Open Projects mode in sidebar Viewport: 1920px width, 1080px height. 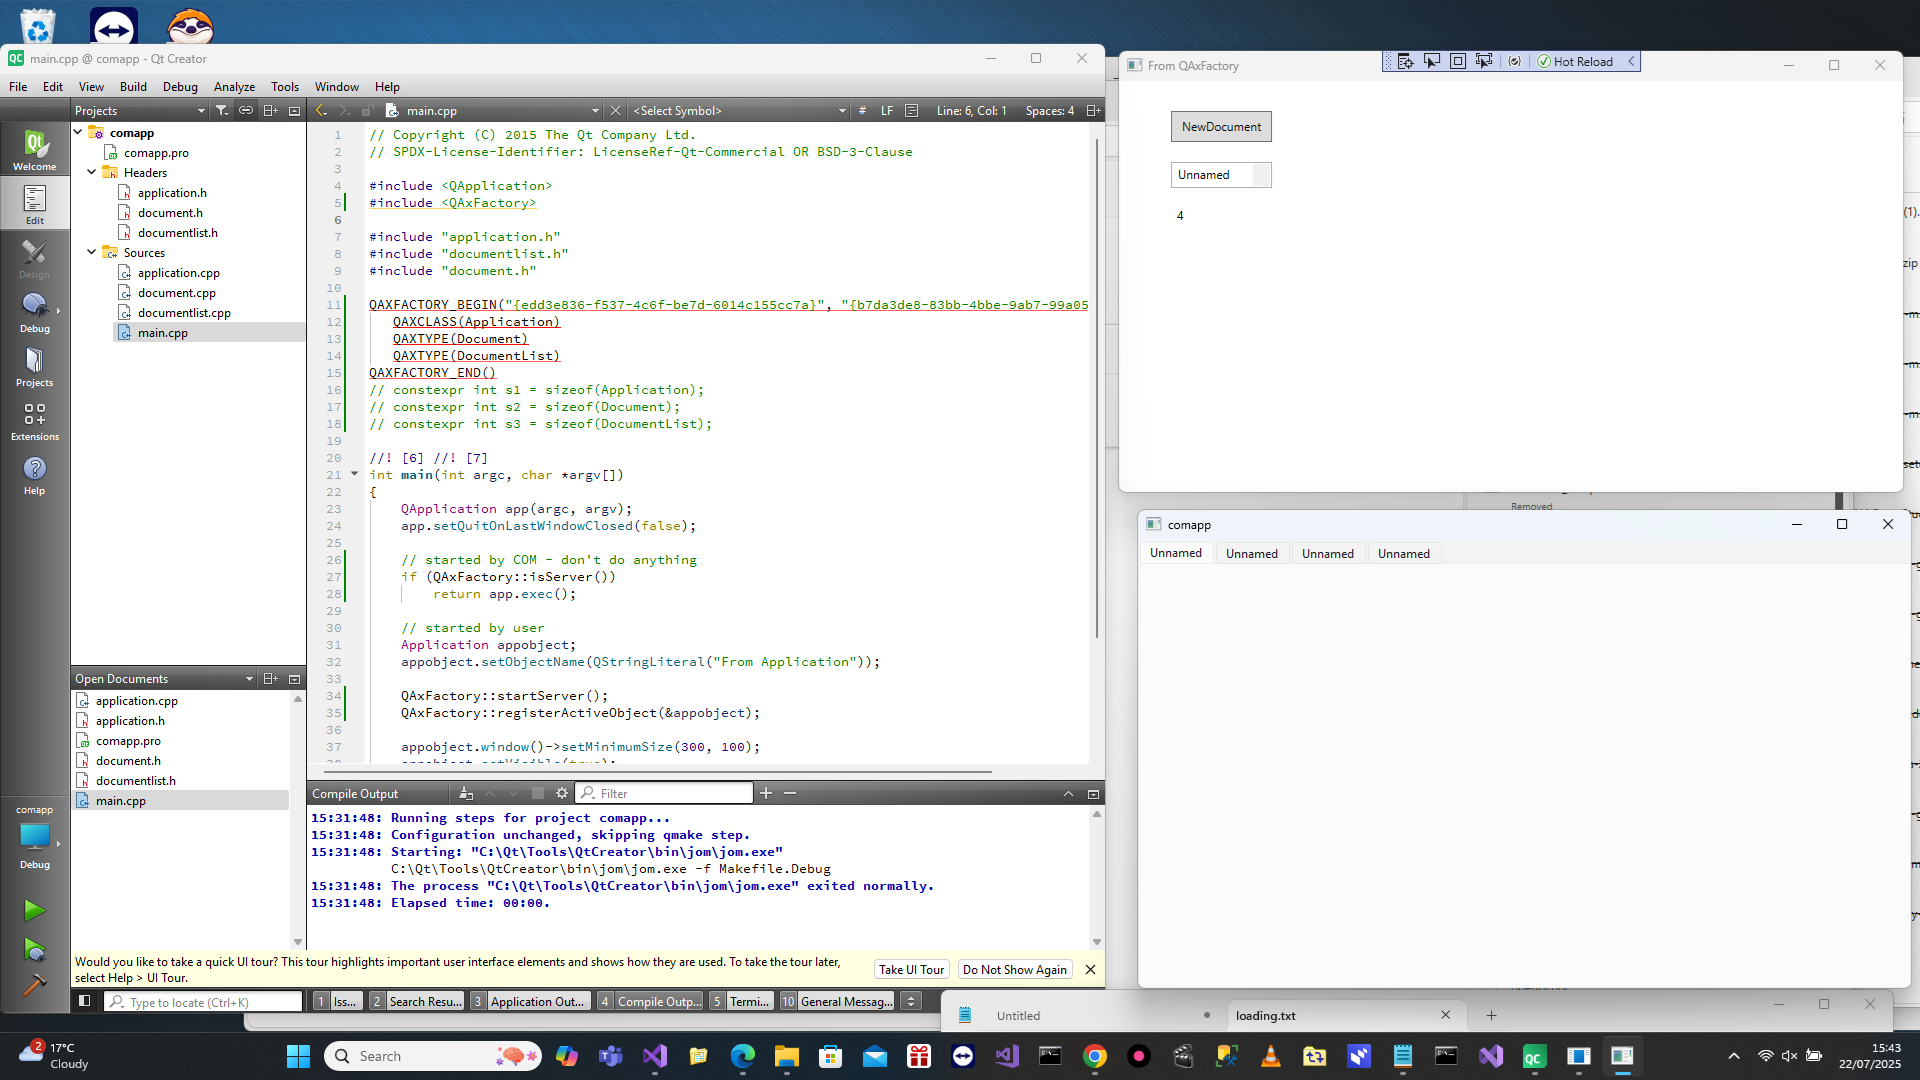pyautogui.click(x=35, y=366)
